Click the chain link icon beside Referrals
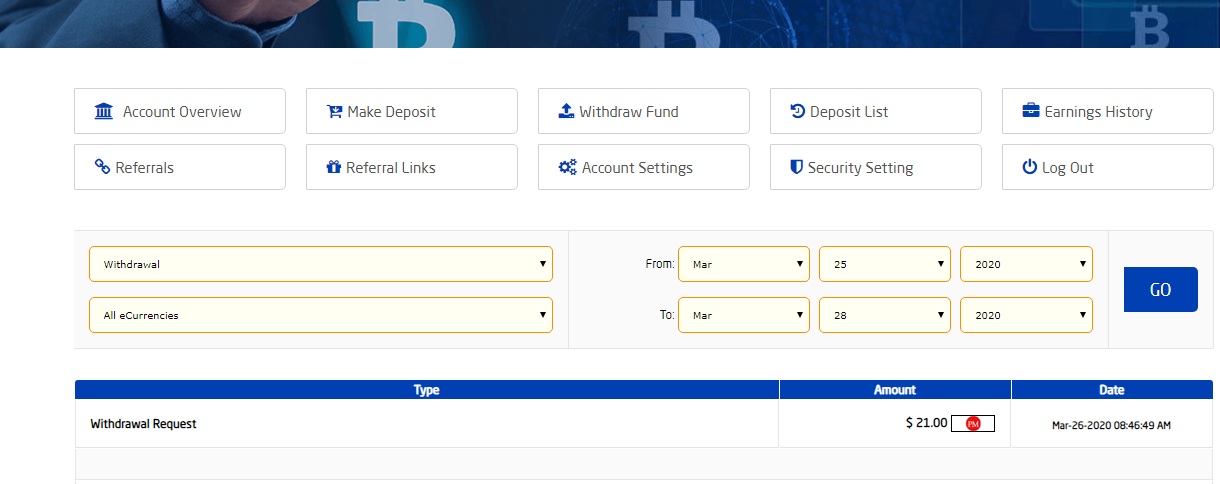Image resolution: width=1220 pixels, height=484 pixels. pyautogui.click(x=102, y=167)
